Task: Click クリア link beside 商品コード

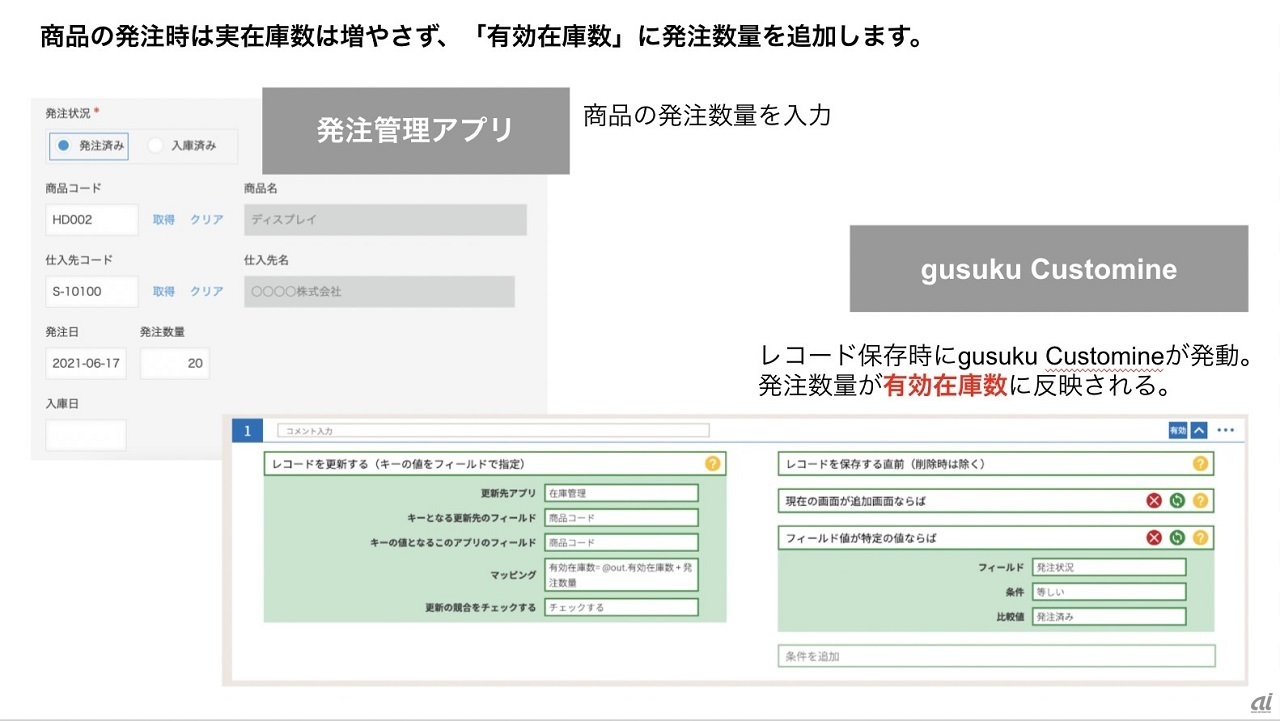Action: [x=207, y=220]
